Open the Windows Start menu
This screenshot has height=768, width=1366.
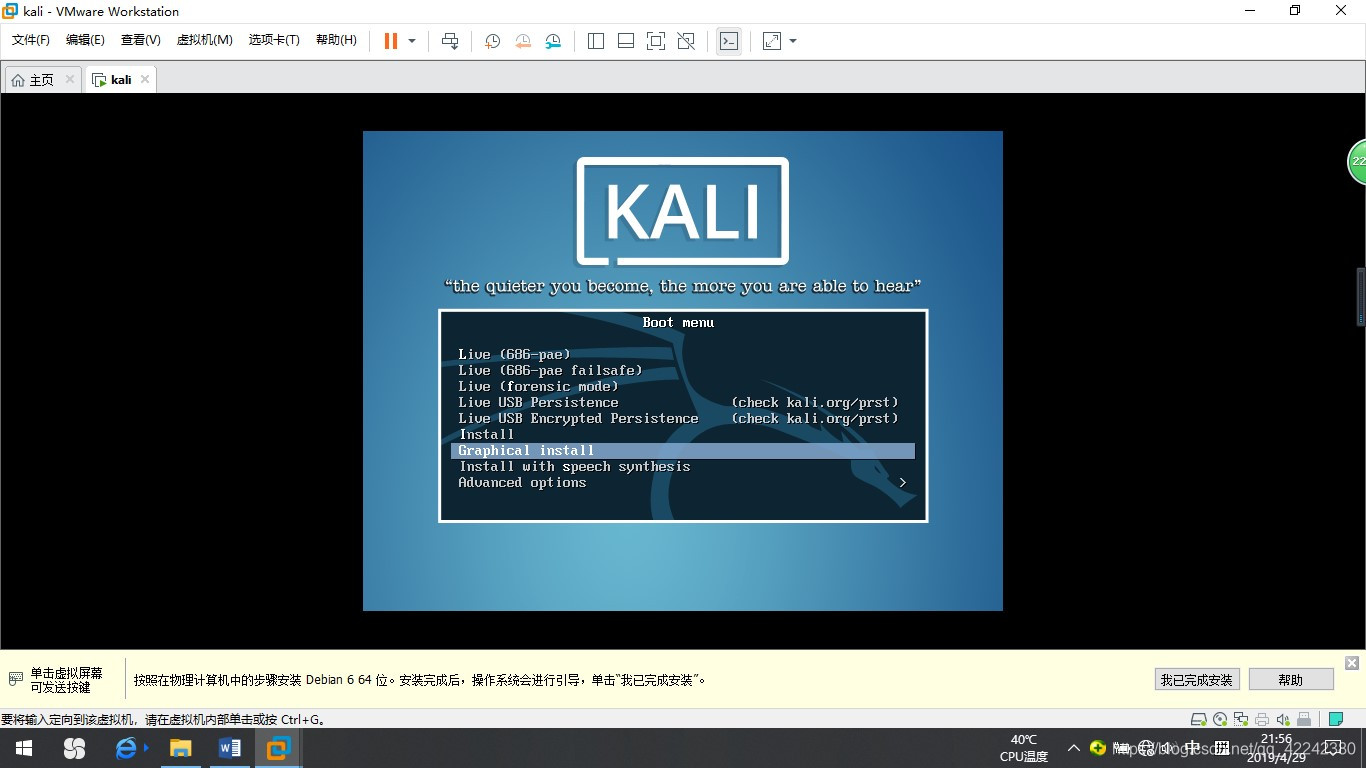click(24, 748)
